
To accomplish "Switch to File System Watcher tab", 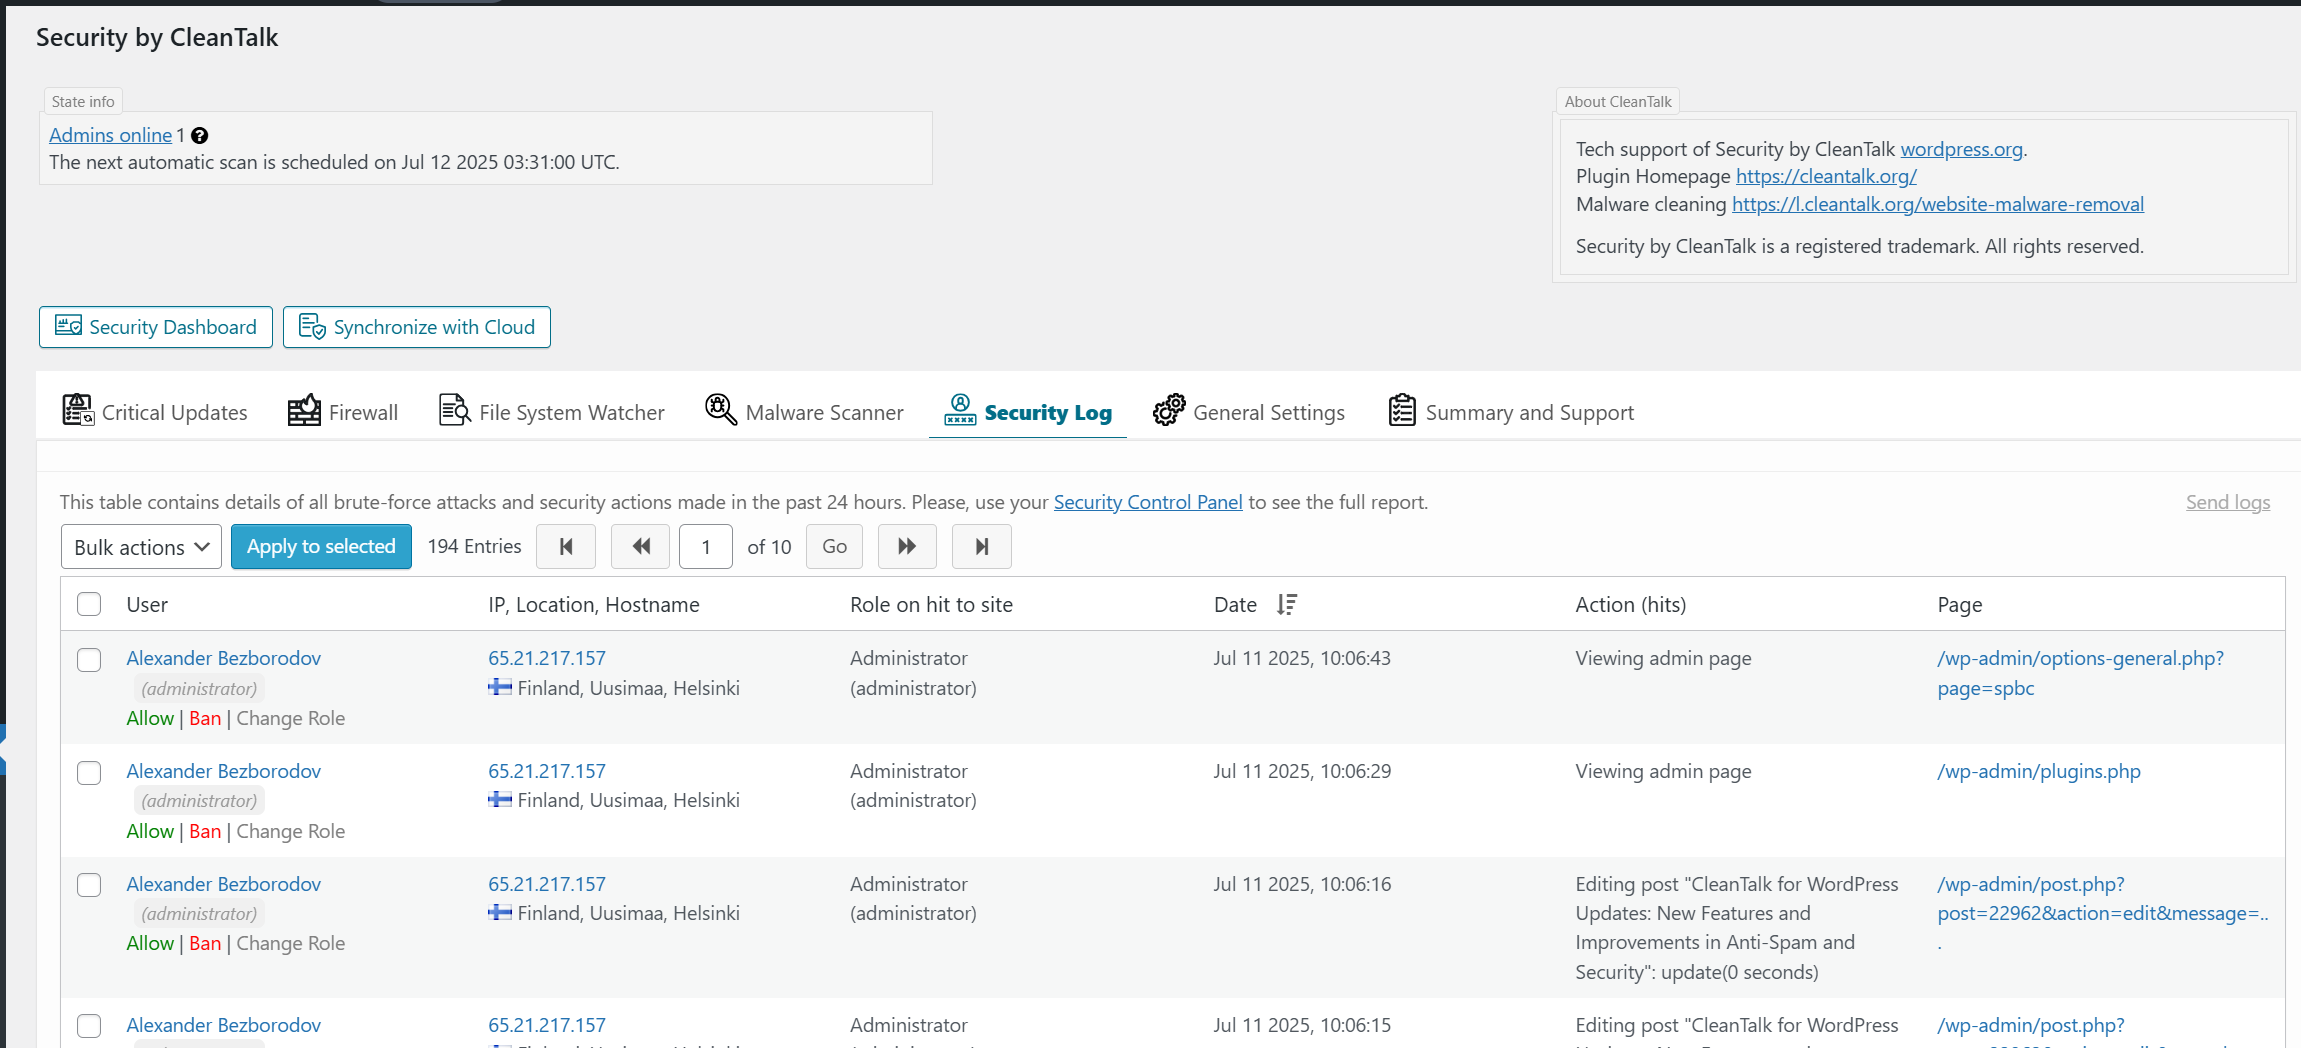I will pyautogui.click(x=552, y=412).
